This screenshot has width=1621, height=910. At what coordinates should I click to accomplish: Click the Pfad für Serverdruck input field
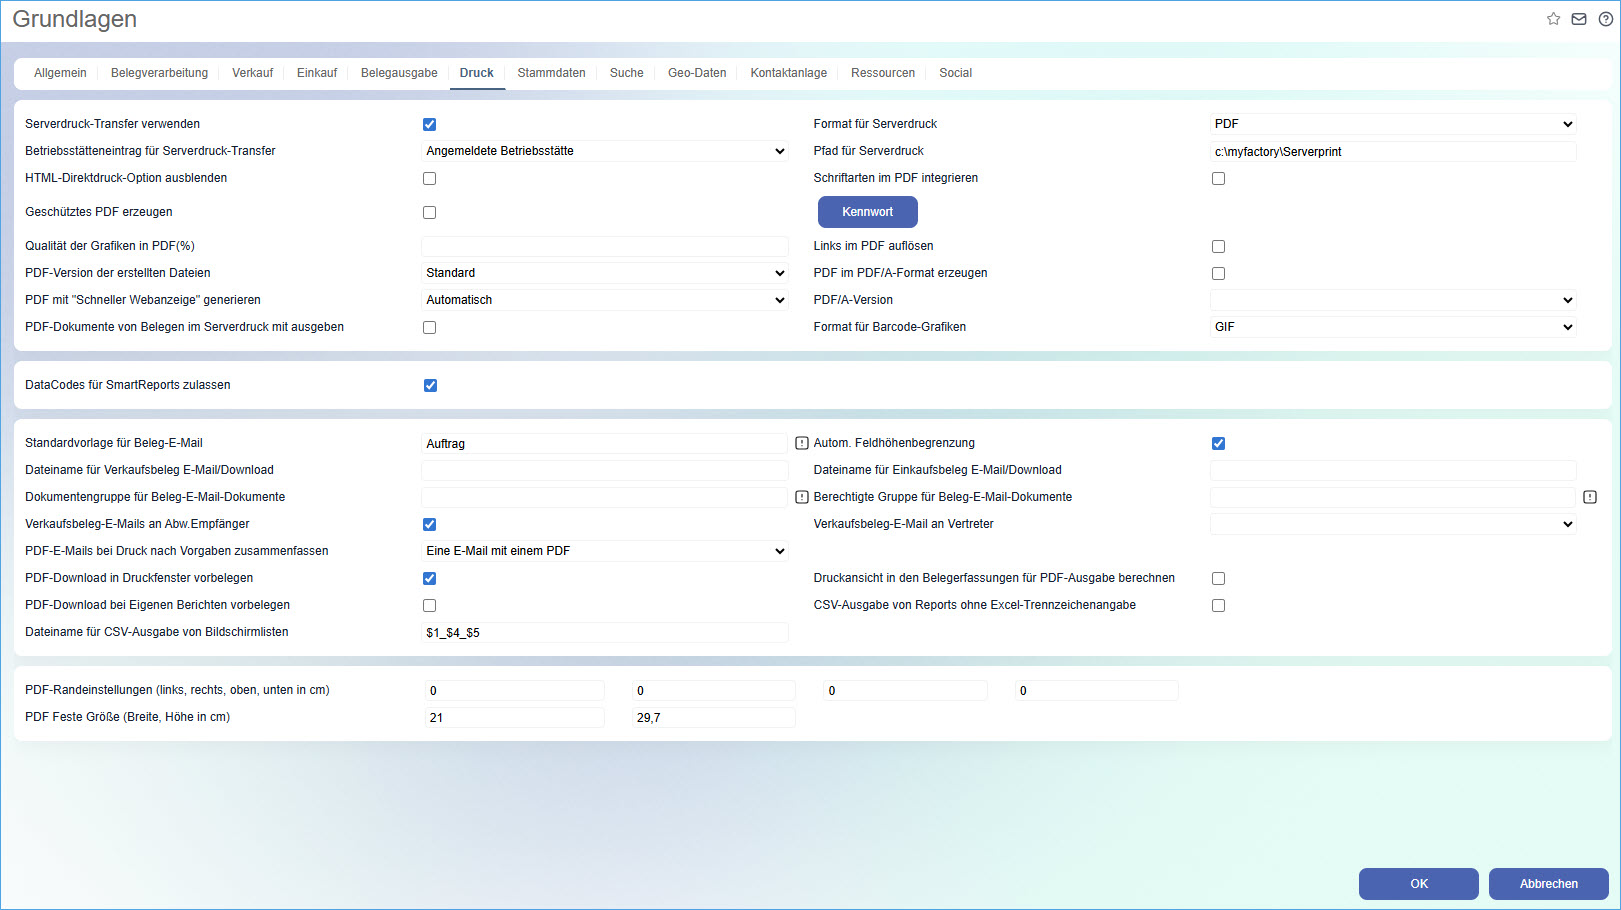(1392, 152)
